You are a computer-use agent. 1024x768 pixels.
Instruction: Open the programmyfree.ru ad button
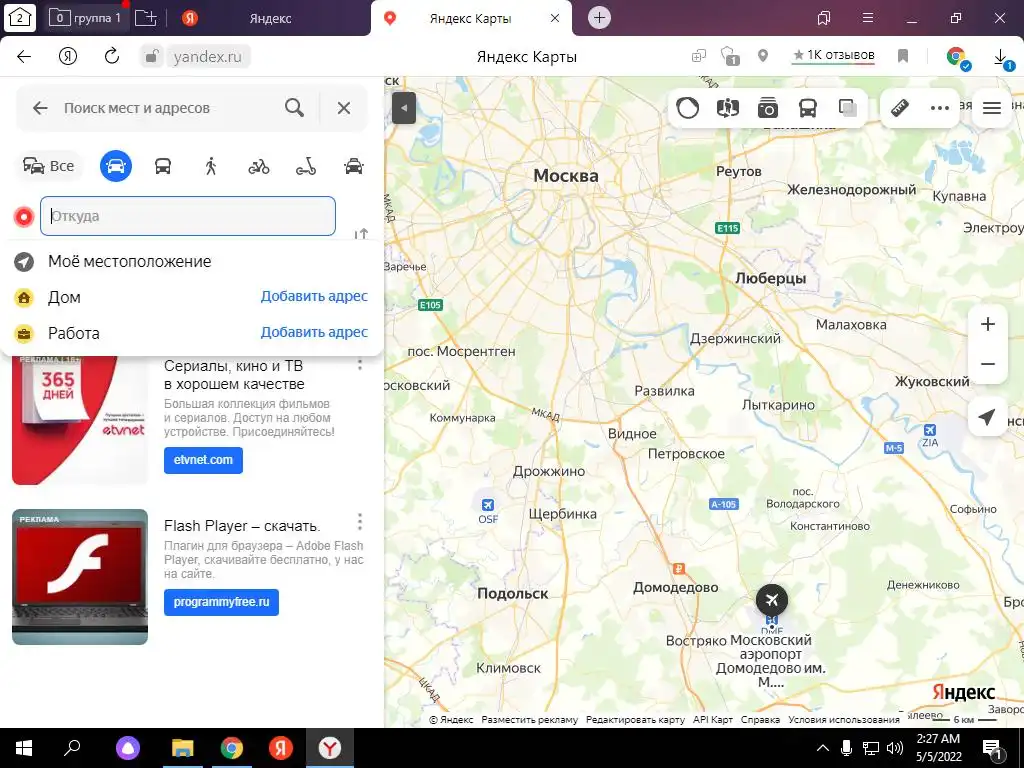[221, 602]
